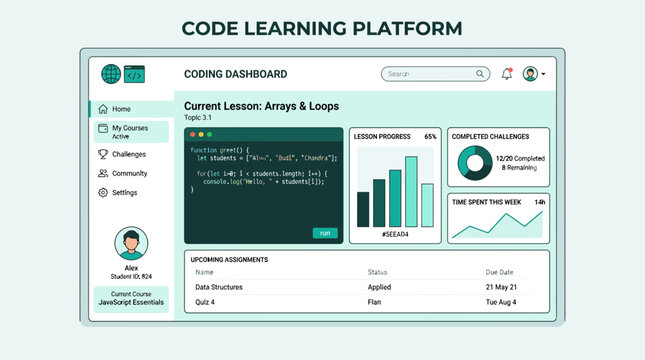Screen dimensions: 645x360
Task: Click the Time Spent line chart
Action: 498,225
